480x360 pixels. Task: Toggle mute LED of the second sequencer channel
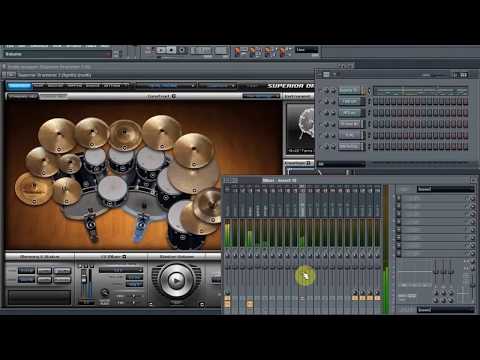pyautogui.click(x=321, y=102)
